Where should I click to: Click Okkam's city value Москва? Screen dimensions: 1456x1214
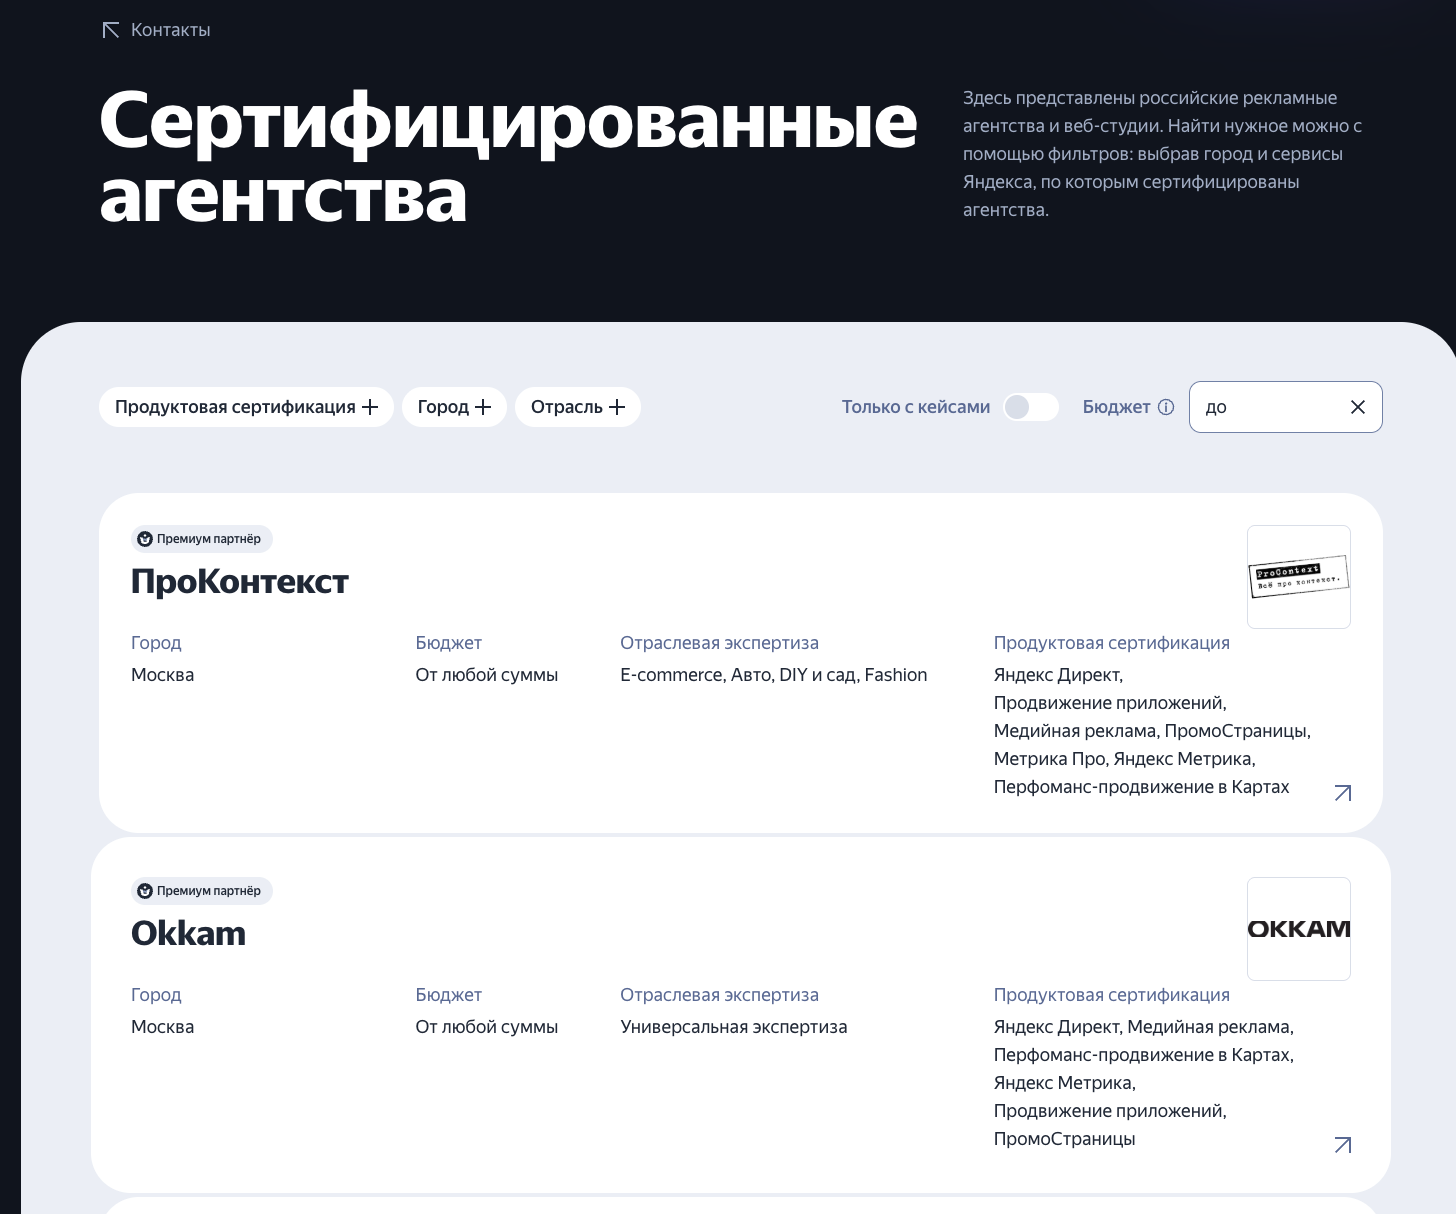[x=162, y=1027]
